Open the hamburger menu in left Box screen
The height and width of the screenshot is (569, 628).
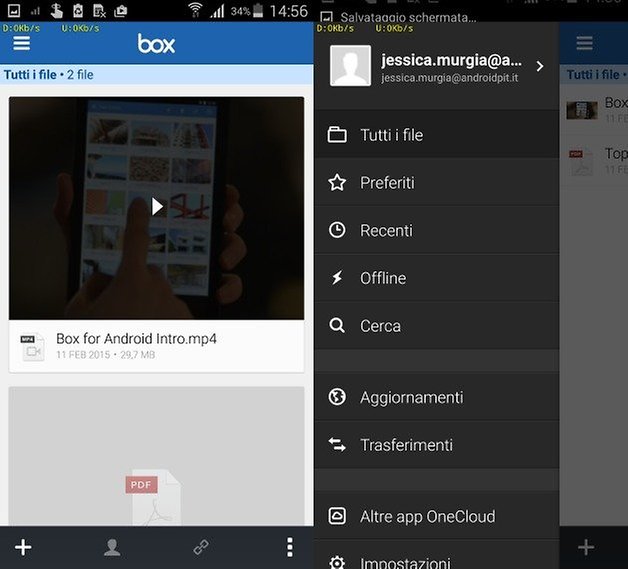22,43
